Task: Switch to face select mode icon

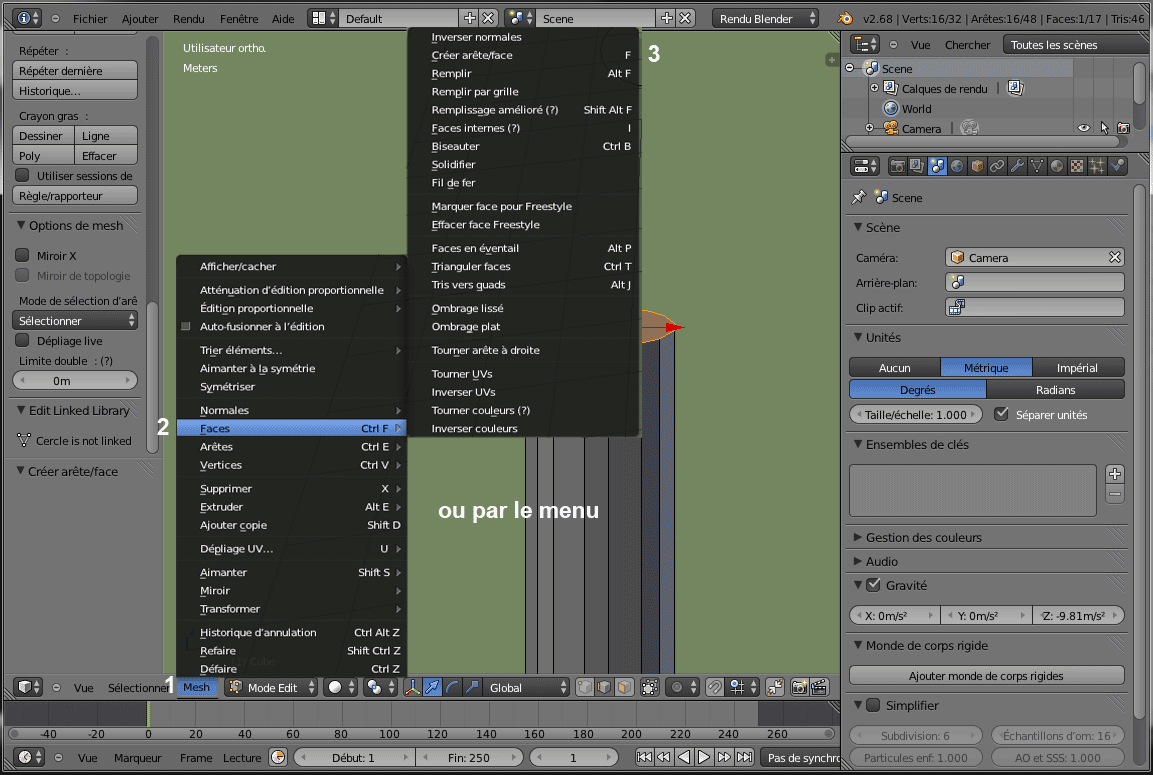Action: pos(624,688)
